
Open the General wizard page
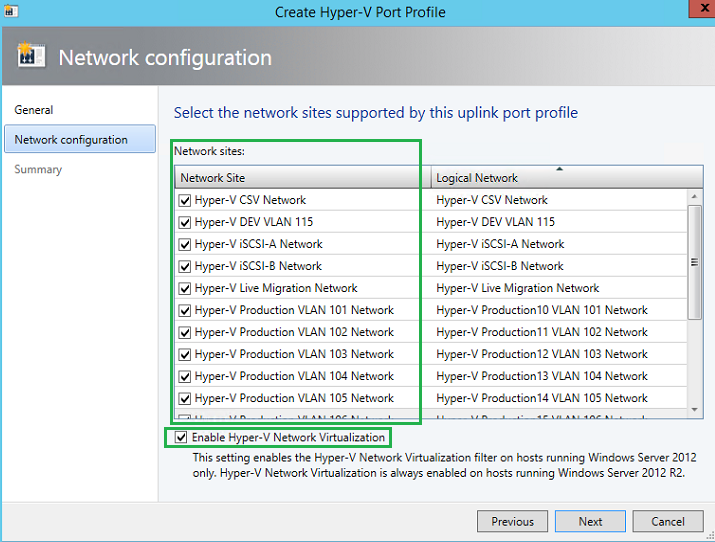[34, 110]
